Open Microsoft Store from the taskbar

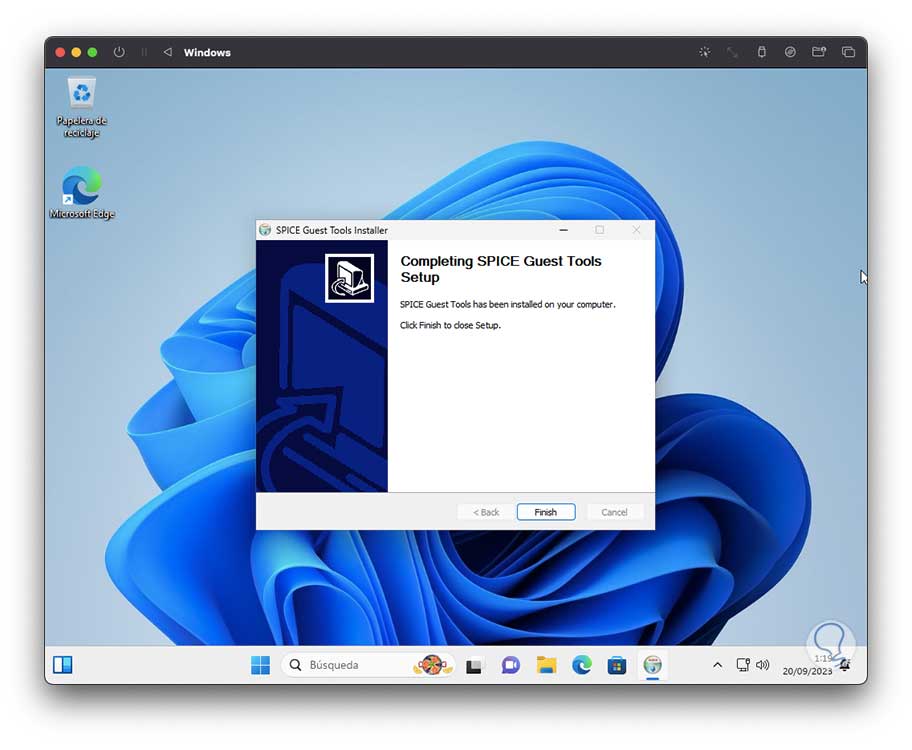(617, 664)
